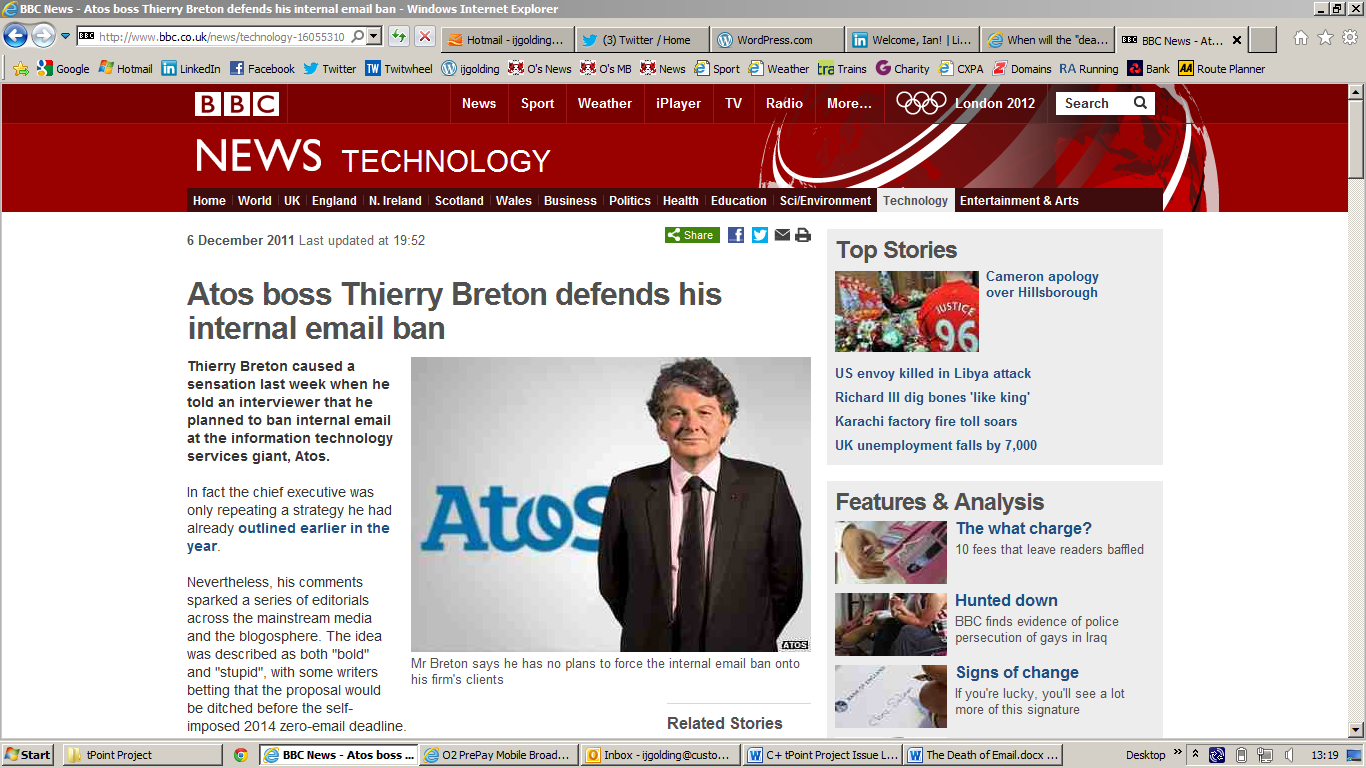Open the browser Tools gear icon
This screenshot has width=1366, height=768.
tap(1350, 38)
